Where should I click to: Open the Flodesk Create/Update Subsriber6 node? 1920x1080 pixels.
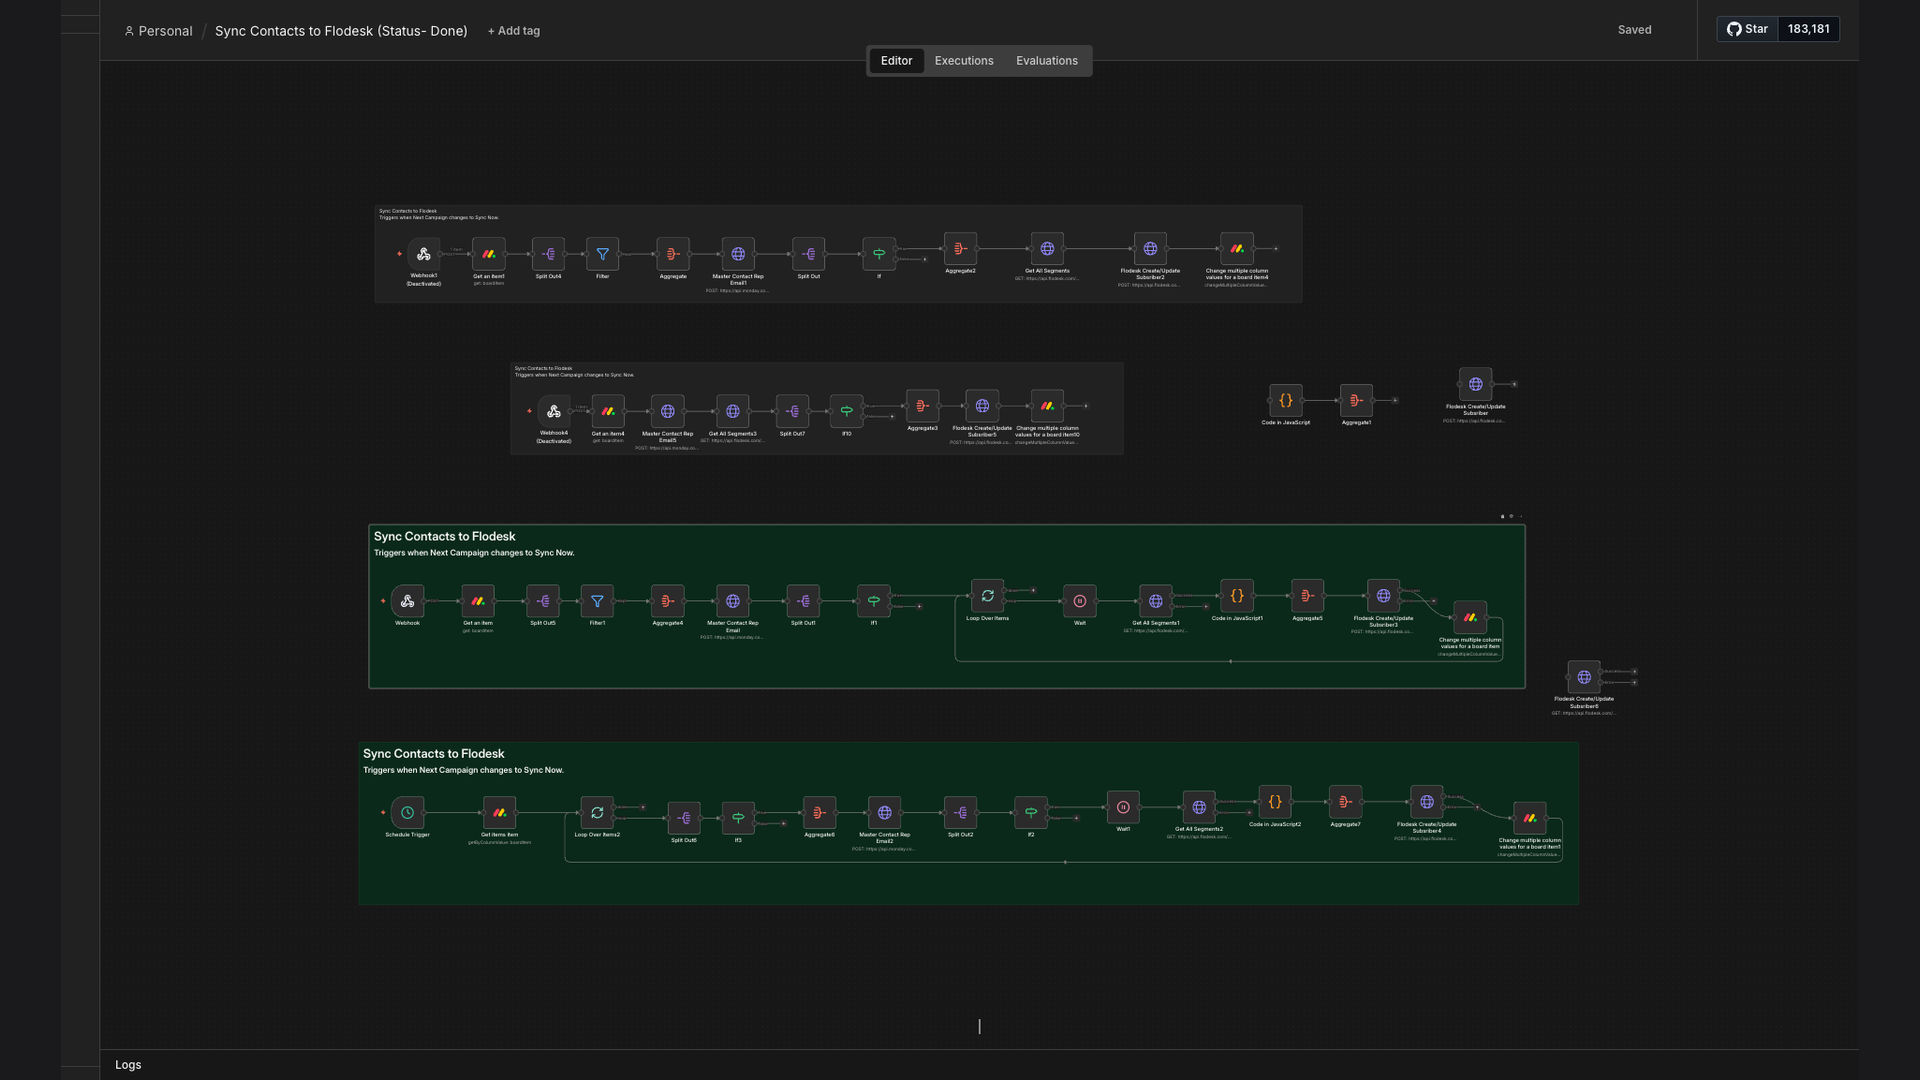1584,677
